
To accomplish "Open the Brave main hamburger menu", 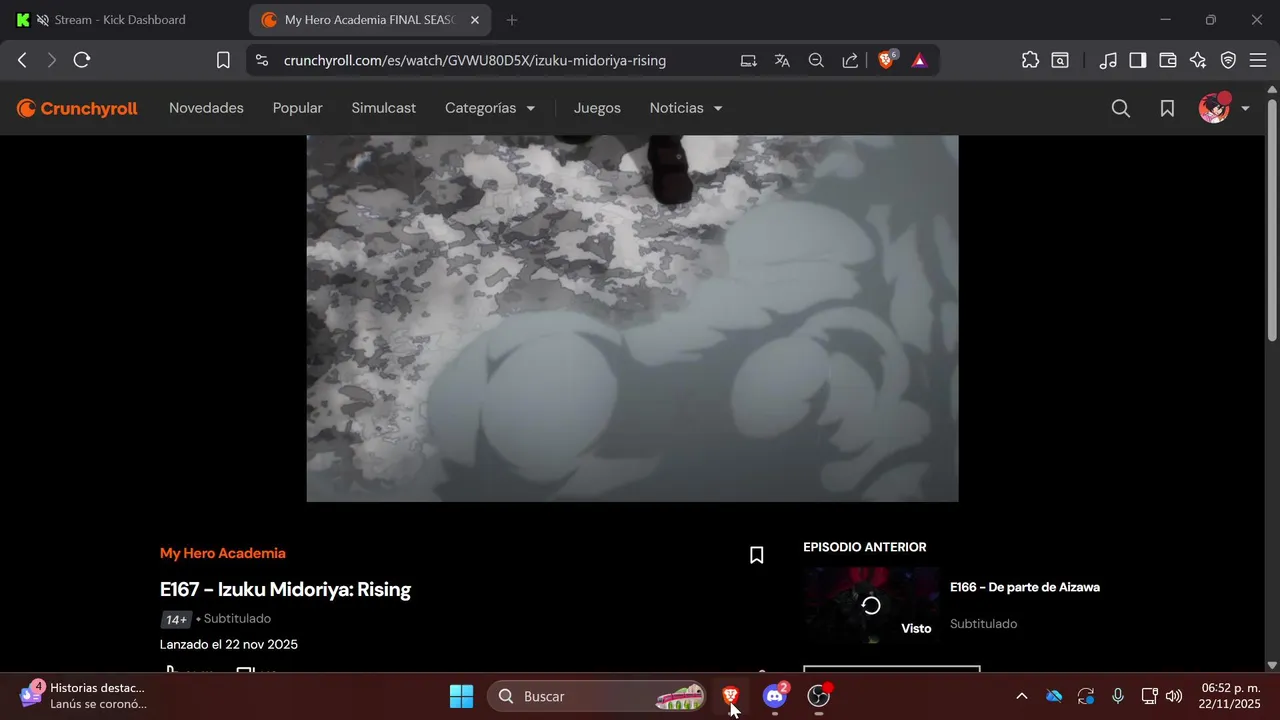I will point(1257,60).
